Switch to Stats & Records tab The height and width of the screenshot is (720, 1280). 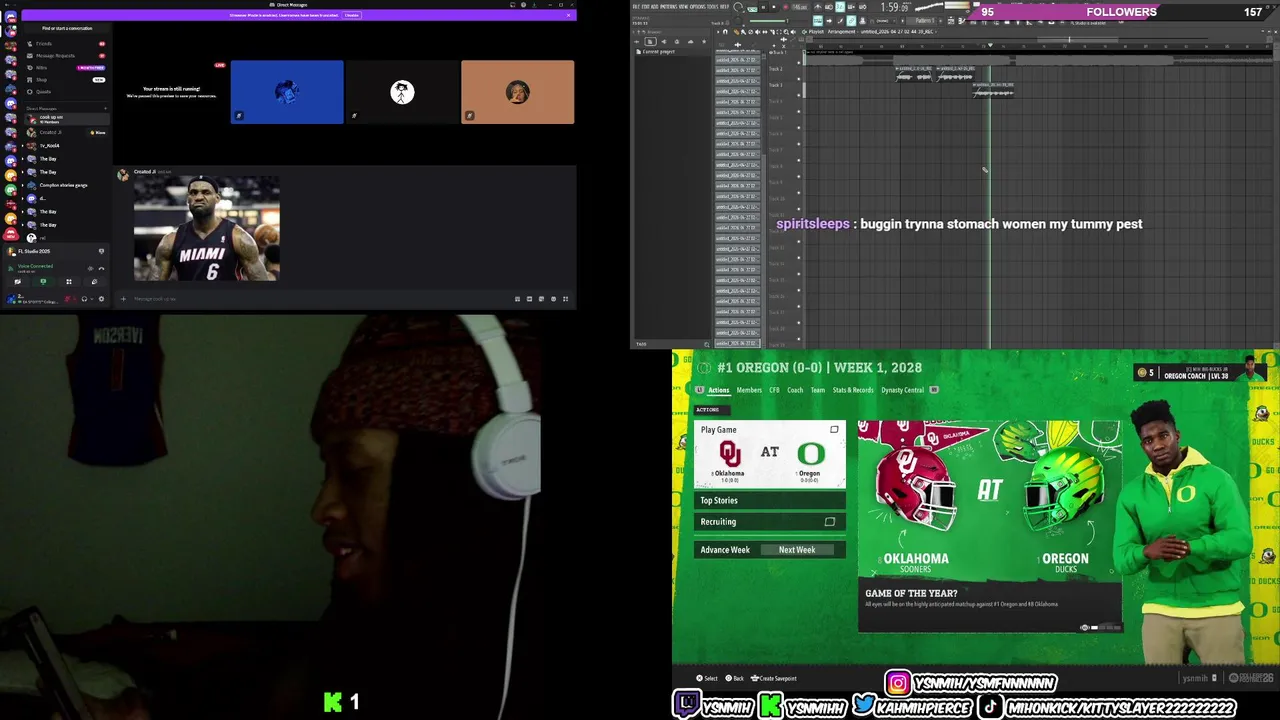853,390
